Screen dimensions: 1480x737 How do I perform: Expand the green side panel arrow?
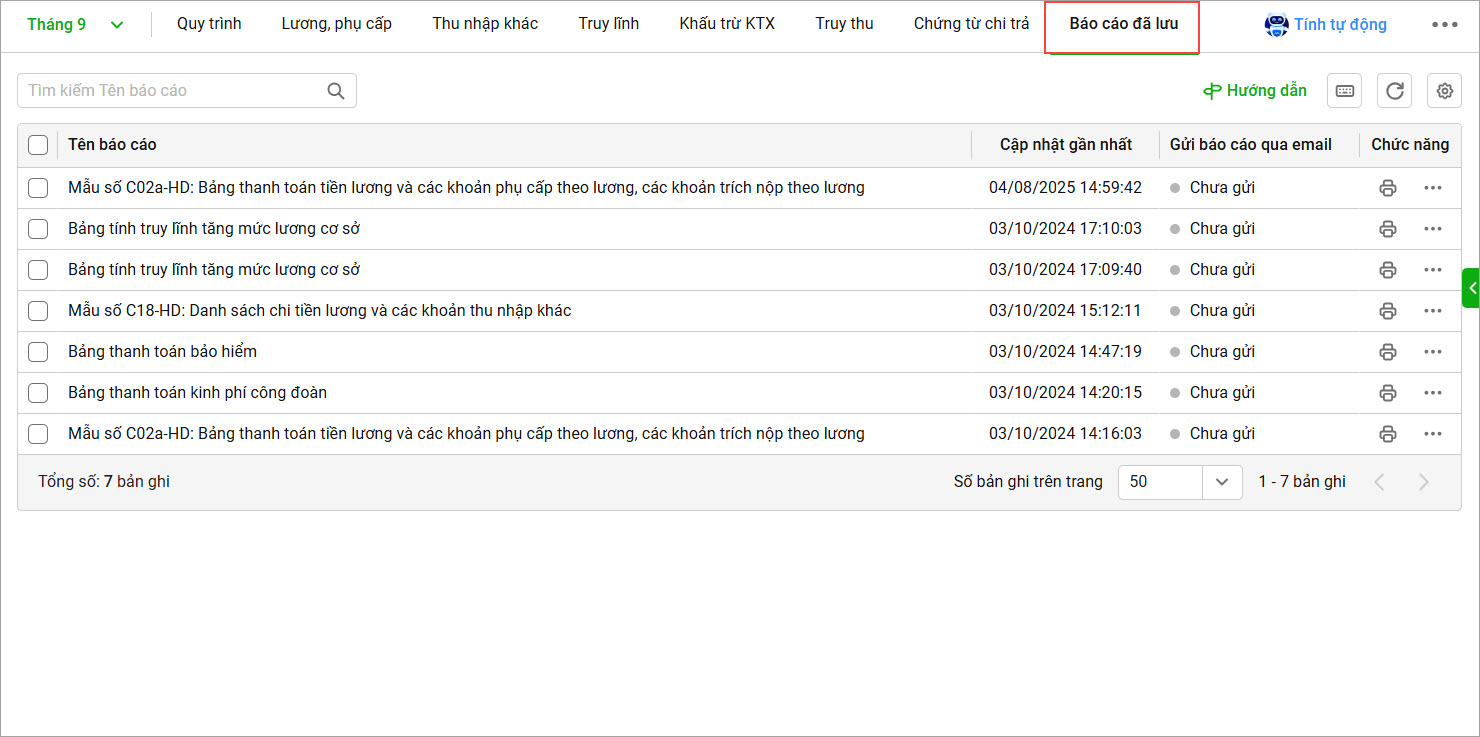(x=1471, y=288)
